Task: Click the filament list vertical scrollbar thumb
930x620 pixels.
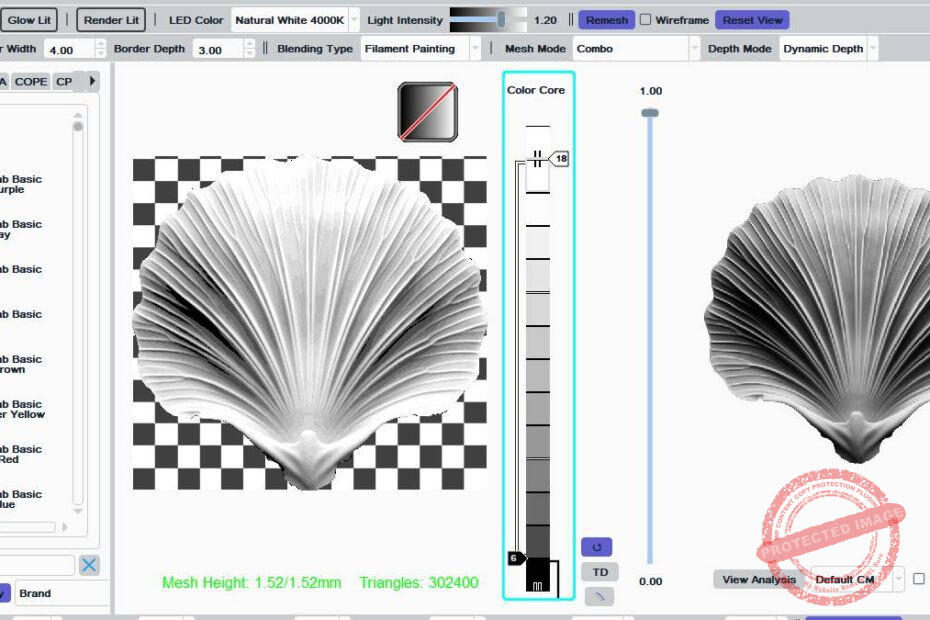Action: coord(78,126)
